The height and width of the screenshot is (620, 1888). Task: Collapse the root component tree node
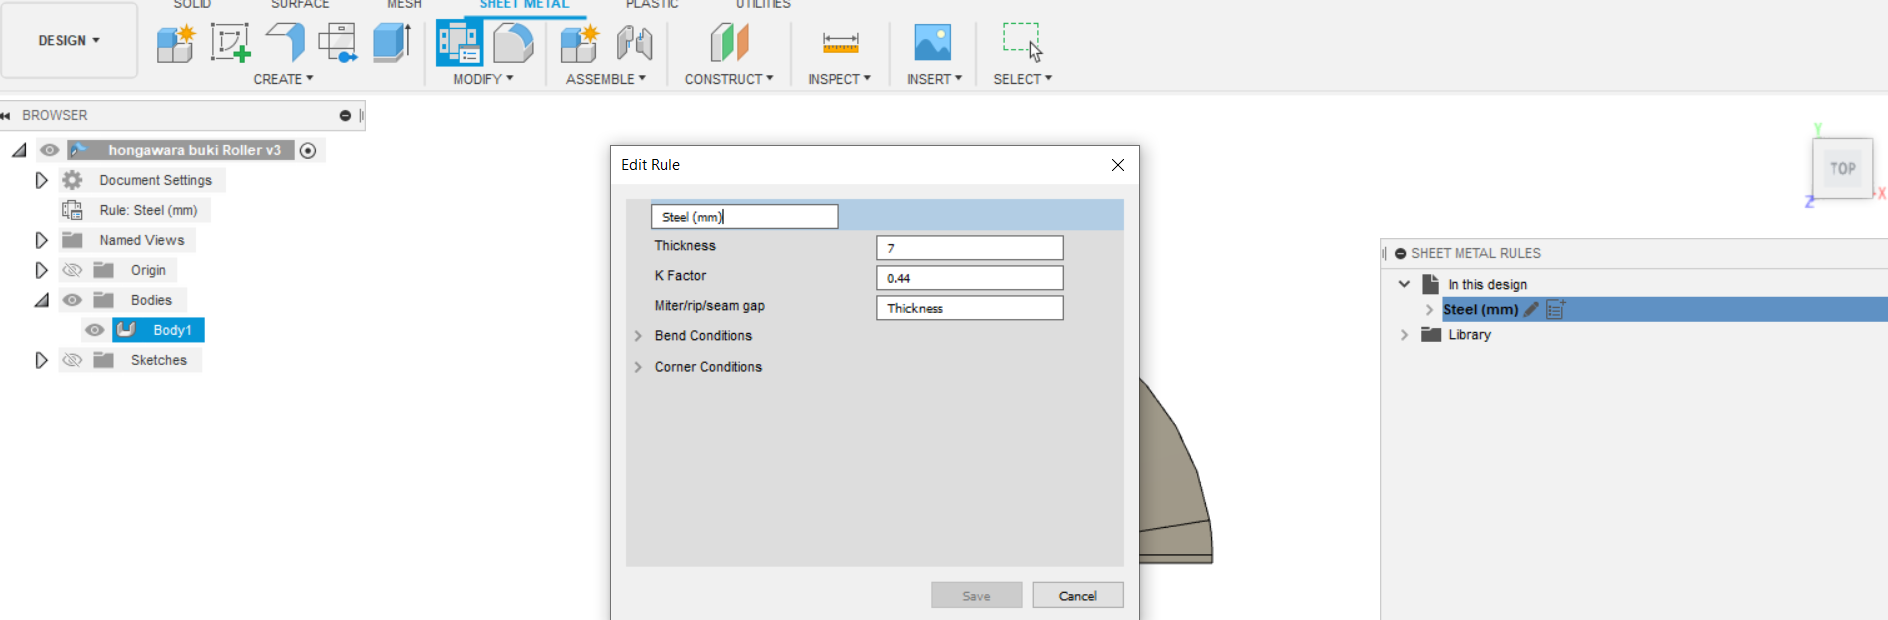click(x=19, y=150)
